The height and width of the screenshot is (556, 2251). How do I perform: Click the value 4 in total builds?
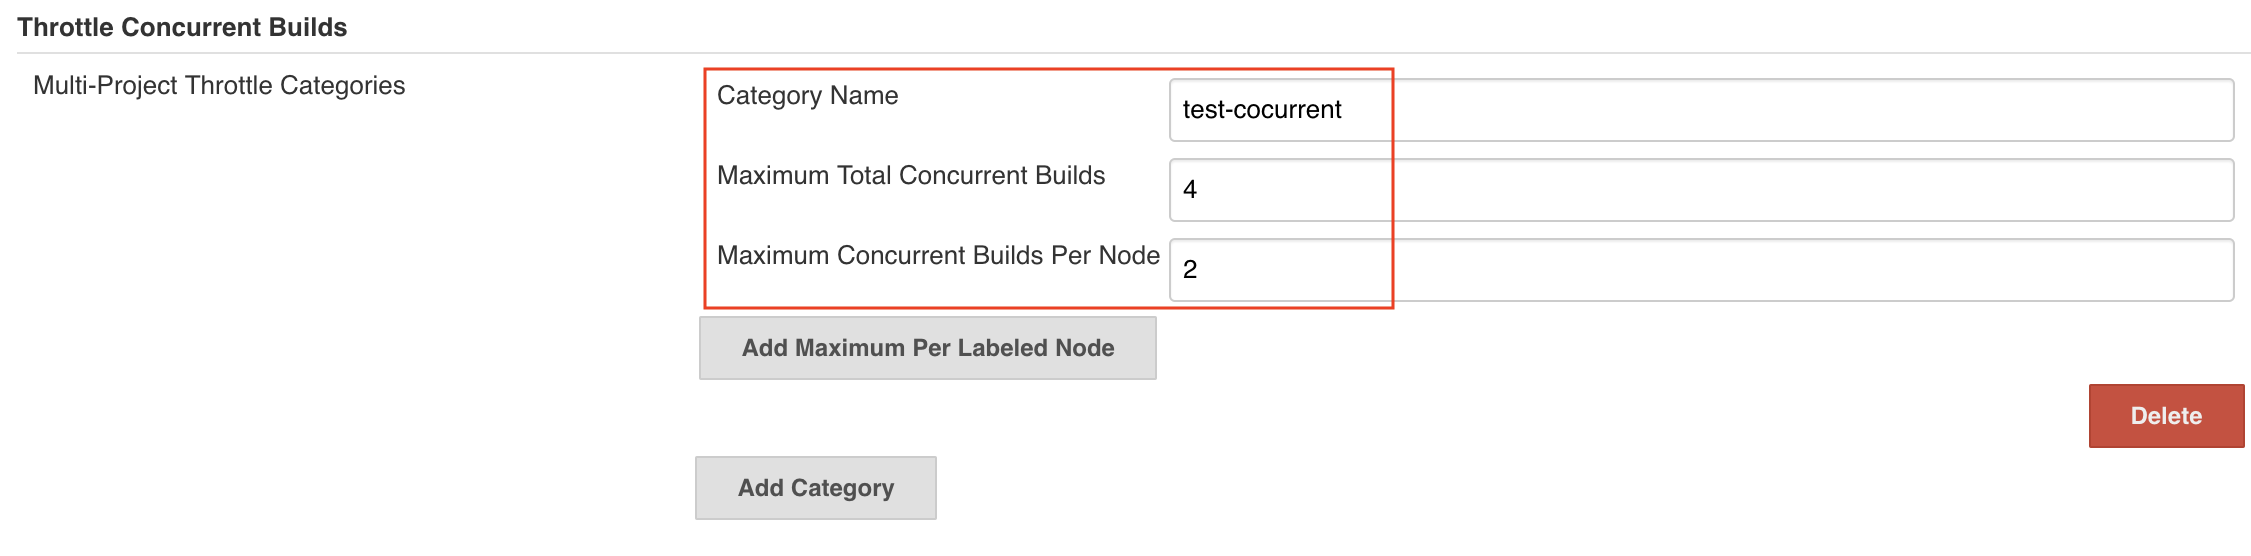1190,190
